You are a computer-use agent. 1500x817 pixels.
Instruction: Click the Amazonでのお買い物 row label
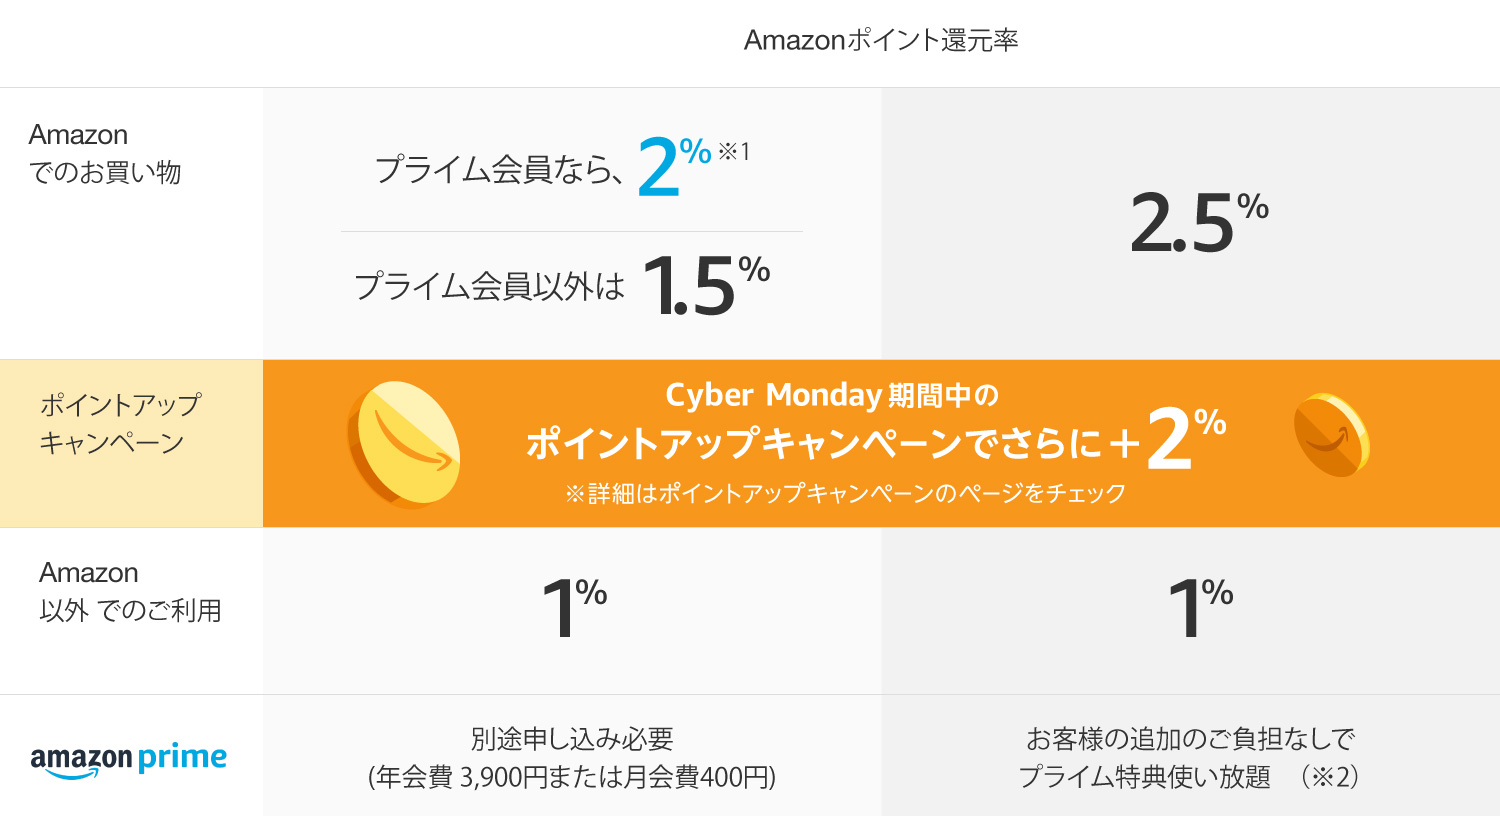tap(105, 154)
